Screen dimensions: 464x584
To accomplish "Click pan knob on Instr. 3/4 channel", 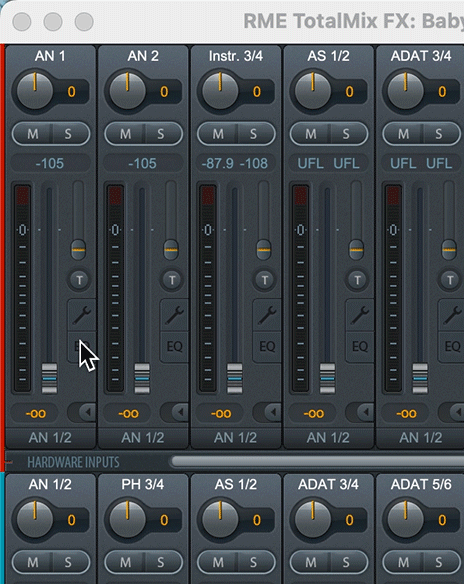I will click(x=220, y=91).
